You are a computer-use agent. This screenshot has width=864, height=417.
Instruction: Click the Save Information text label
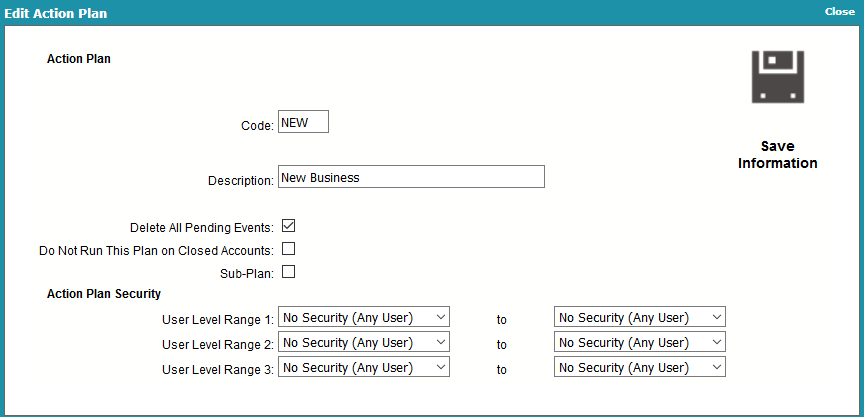[777, 155]
